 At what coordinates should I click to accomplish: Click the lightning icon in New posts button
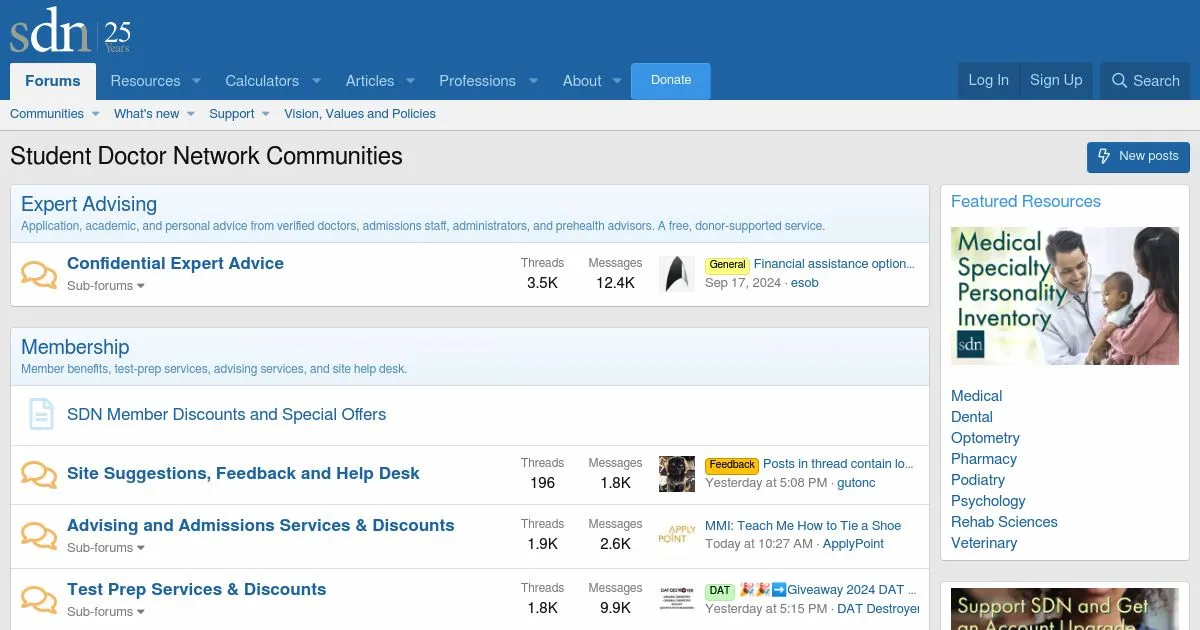point(1104,156)
